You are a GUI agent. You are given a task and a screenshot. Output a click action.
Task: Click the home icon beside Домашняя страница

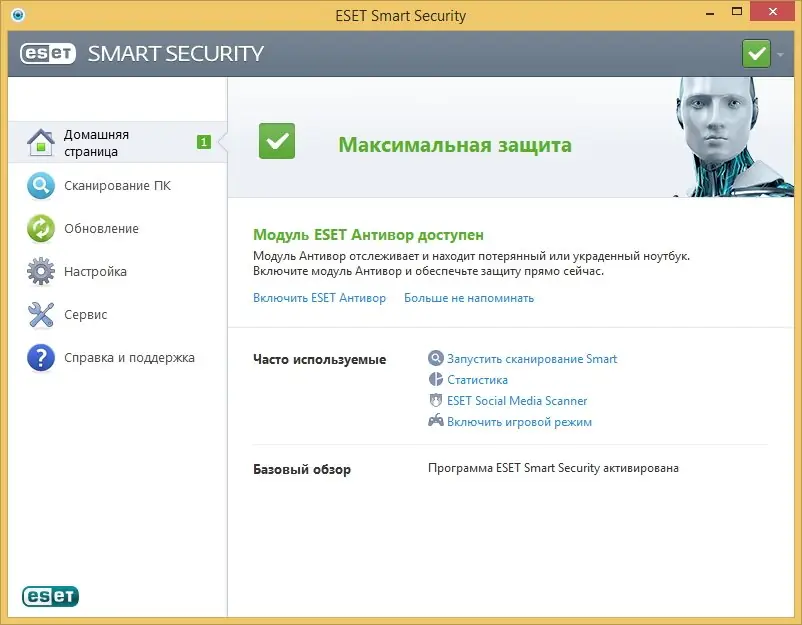coord(39,140)
